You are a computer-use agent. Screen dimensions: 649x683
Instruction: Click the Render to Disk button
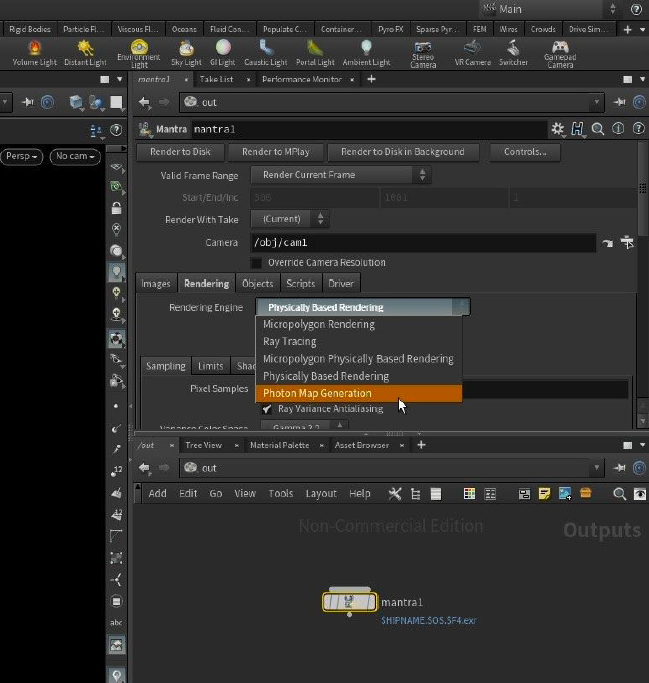(180, 152)
